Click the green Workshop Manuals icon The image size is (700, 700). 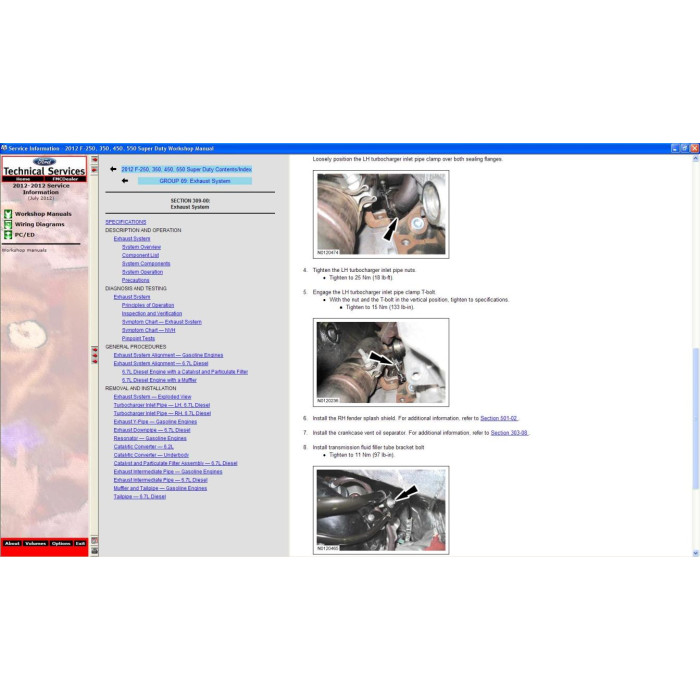(8, 214)
